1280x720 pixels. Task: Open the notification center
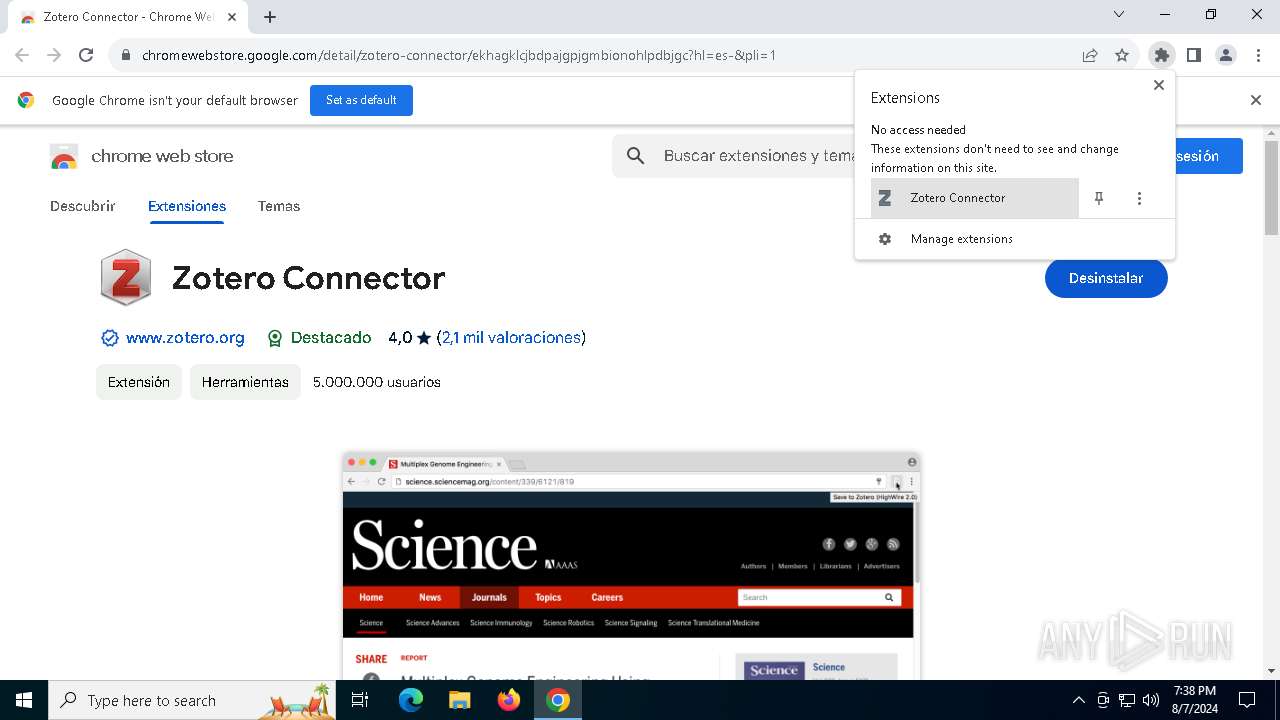point(1247,700)
